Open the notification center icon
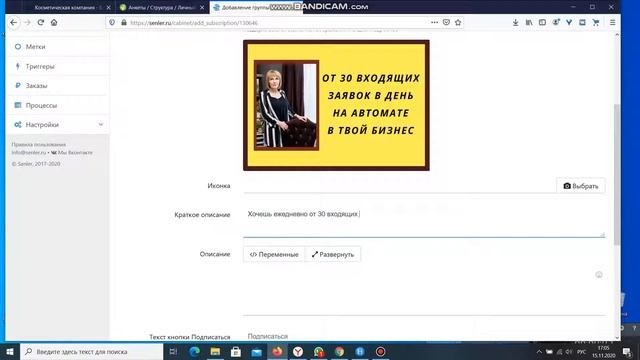Viewport: 640px width, 360px height. [x=627, y=351]
